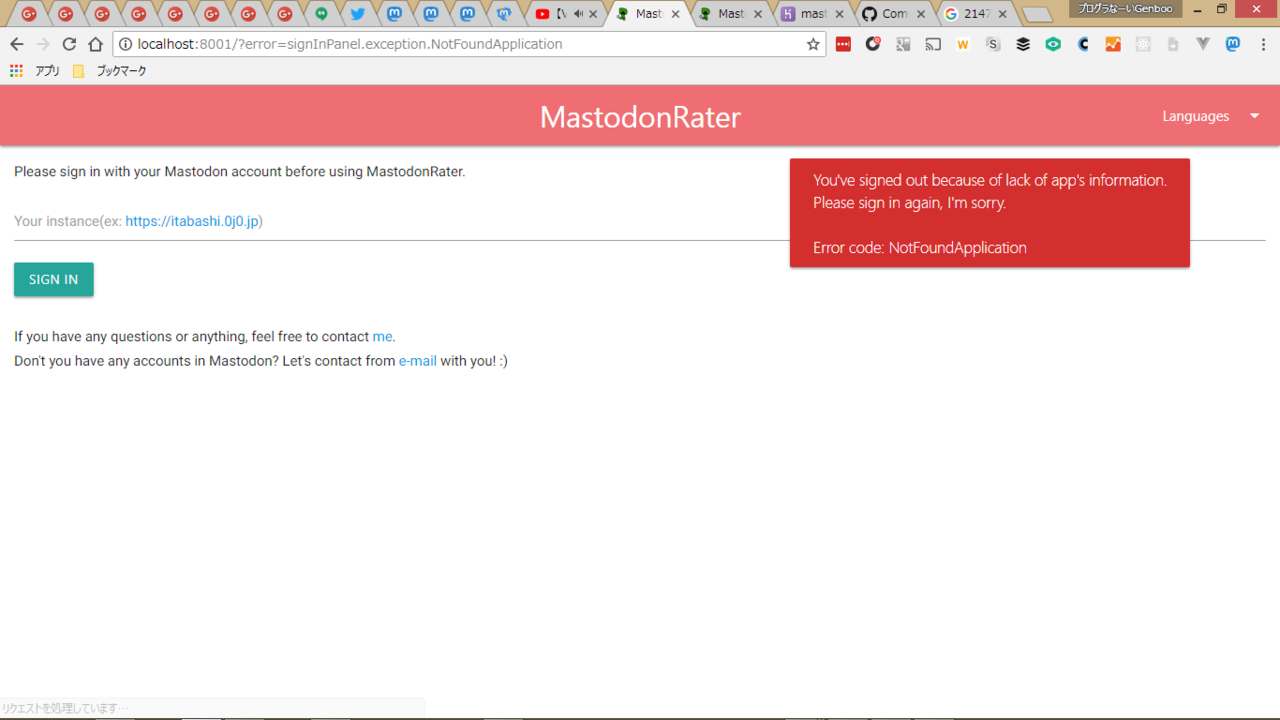Click the 'me' contact link

click(x=382, y=337)
